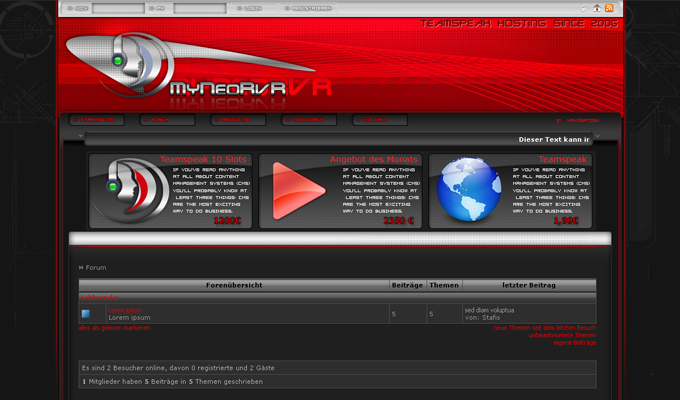The image size is (680, 400).
Task: Open 'eigene Beiträge' link
Action: [x=574, y=343]
